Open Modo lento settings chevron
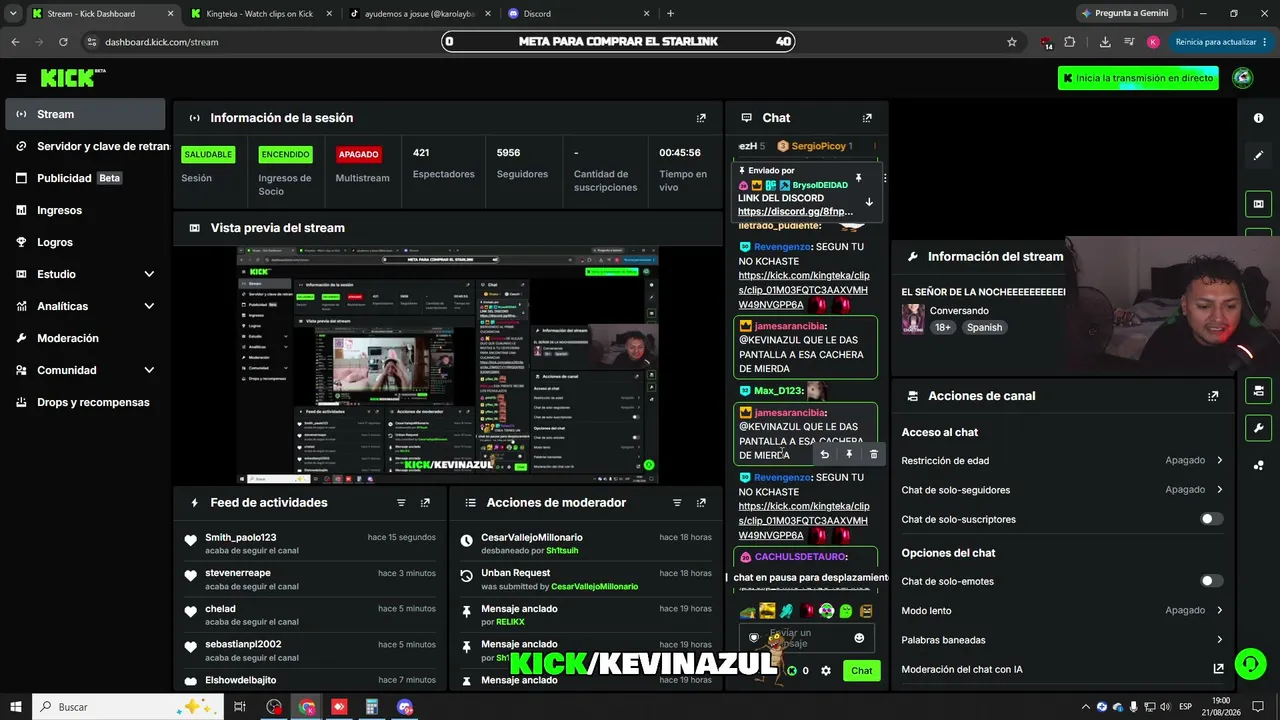Viewport: 1280px width, 720px height. point(1219,610)
